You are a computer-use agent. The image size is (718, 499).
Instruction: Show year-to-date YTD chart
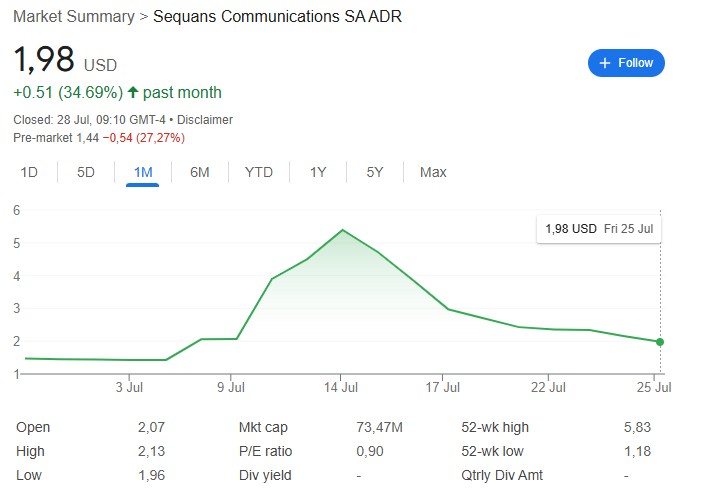(x=259, y=172)
